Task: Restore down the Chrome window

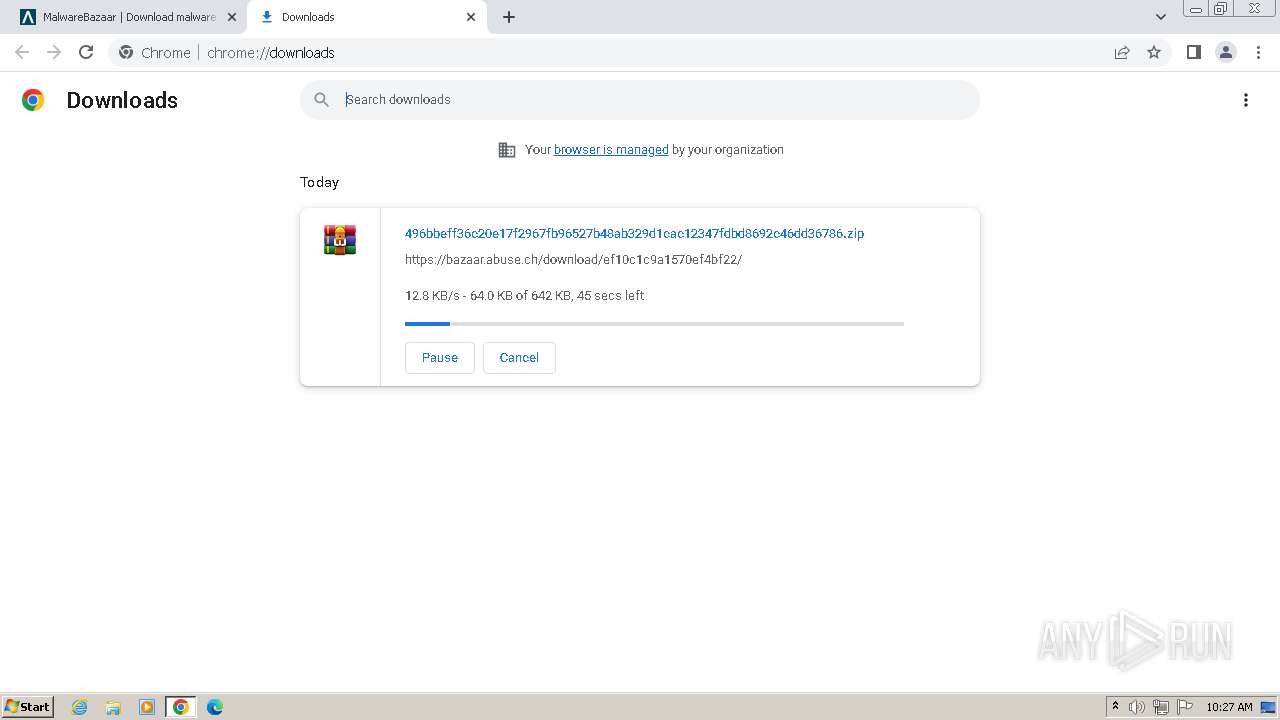Action: [1221, 8]
